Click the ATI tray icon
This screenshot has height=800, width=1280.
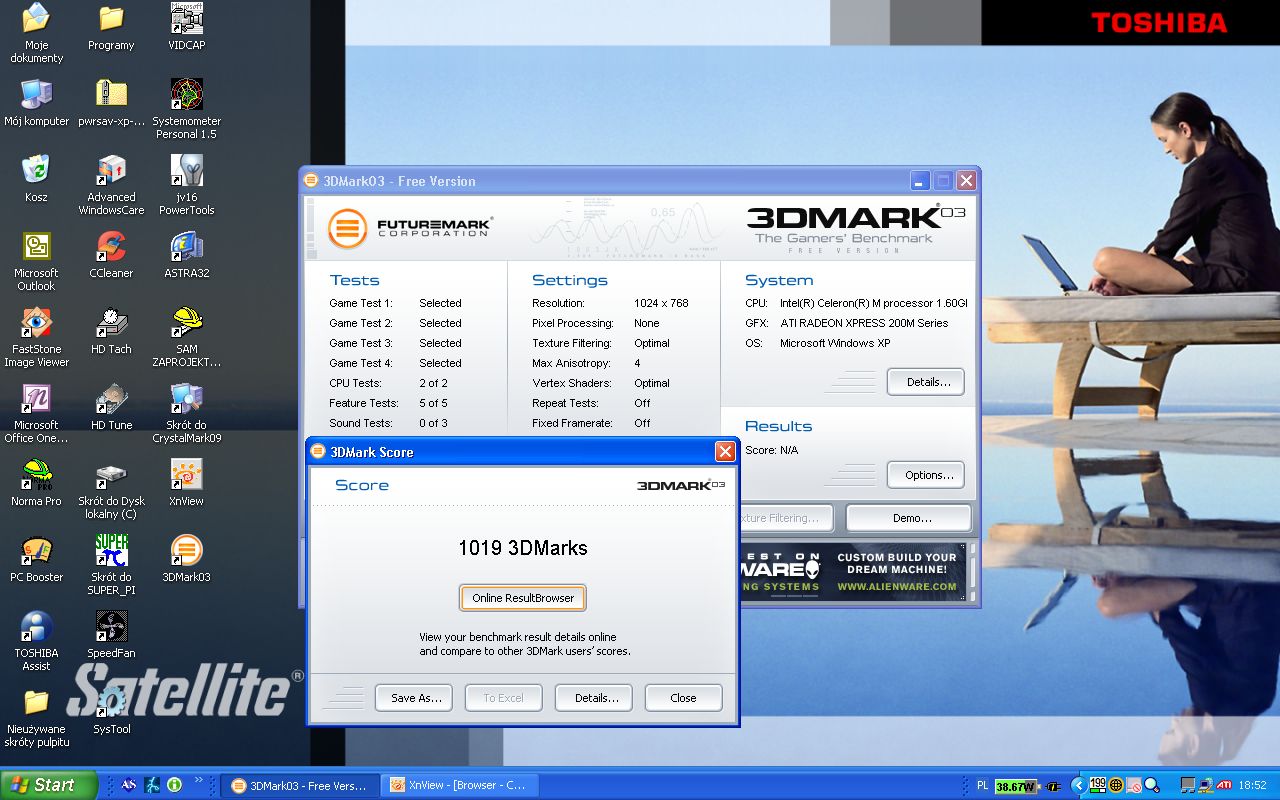coord(1223,785)
